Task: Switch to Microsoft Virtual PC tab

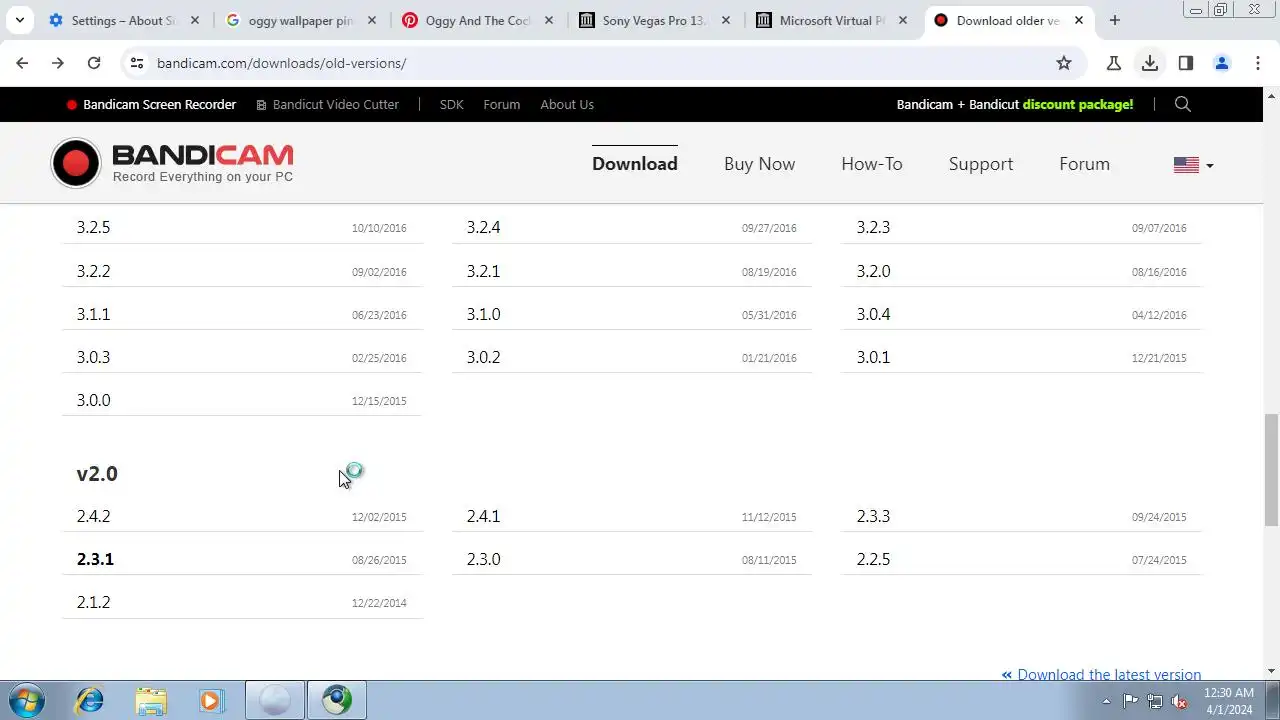Action: point(832,20)
